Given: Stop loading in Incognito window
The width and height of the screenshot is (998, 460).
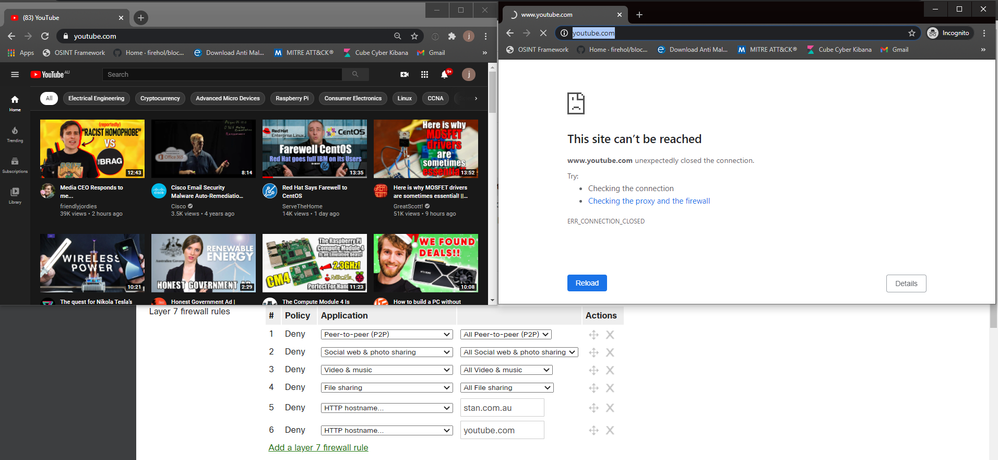Looking at the screenshot, I should (543, 32).
